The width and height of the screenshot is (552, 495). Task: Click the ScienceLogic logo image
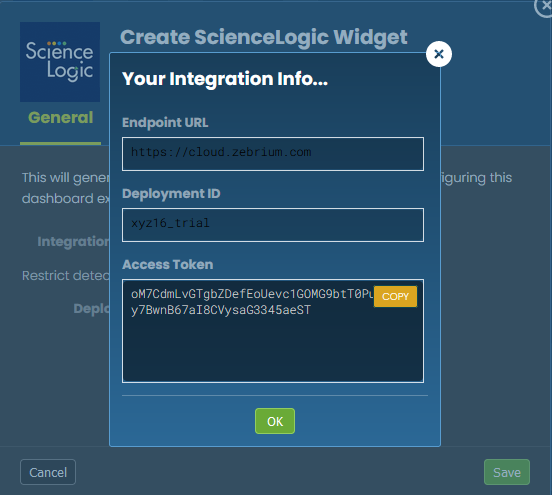click(60, 62)
